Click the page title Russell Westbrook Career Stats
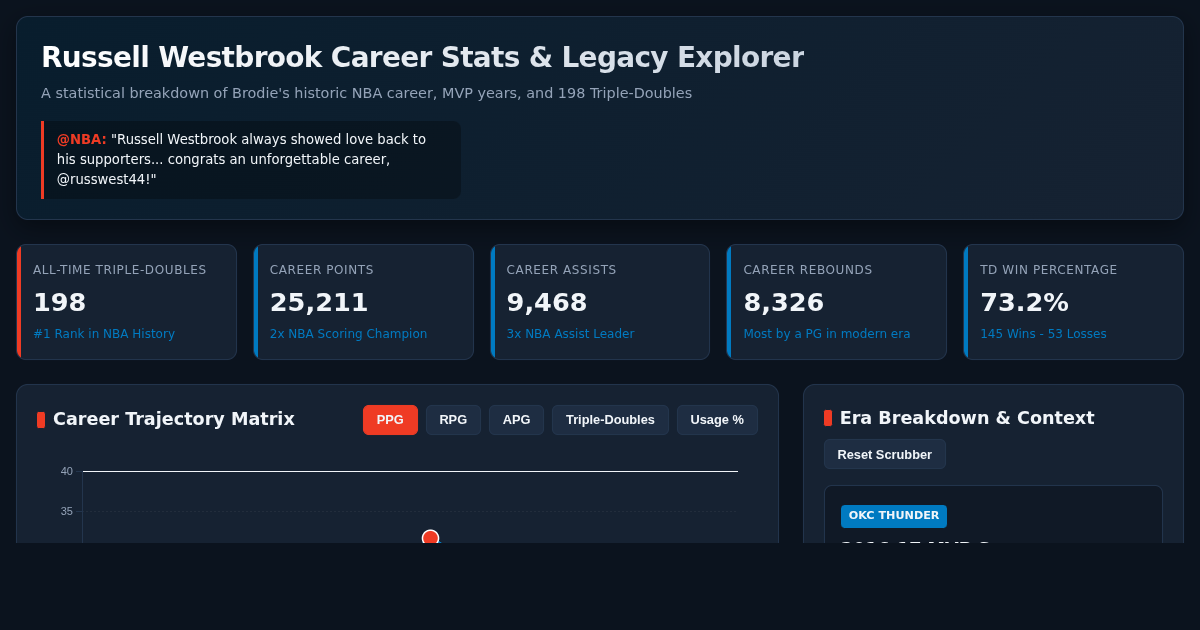1200x630 pixels. [x=422, y=57]
